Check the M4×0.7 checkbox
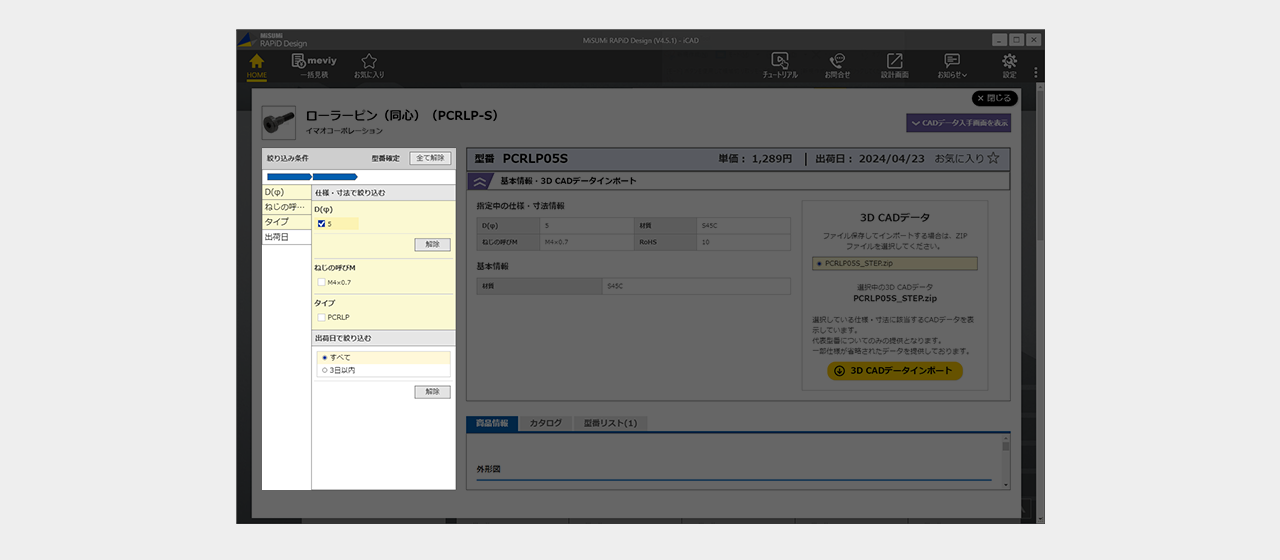Image resolution: width=1280 pixels, height=560 pixels. (322, 283)
